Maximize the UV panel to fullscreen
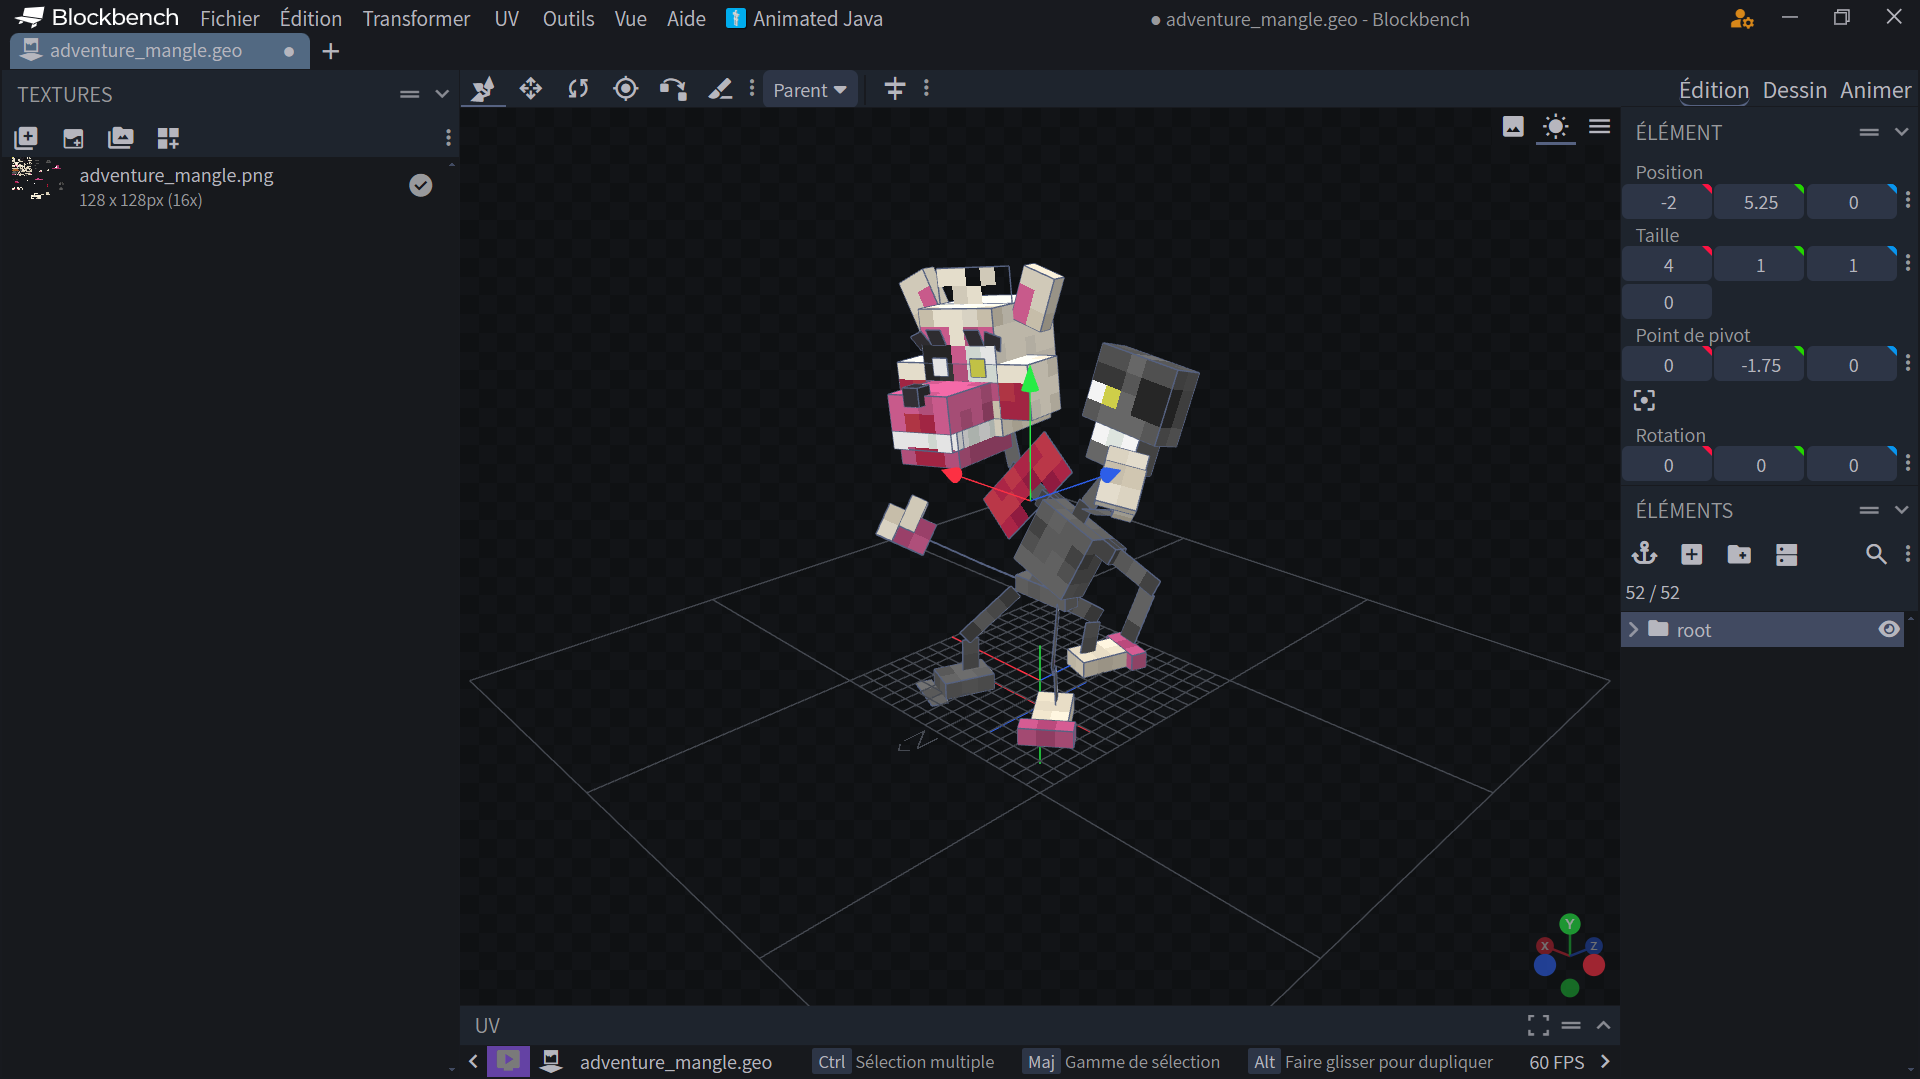Viewport: 1920px width, 1079px height. click(1539, 1025)
